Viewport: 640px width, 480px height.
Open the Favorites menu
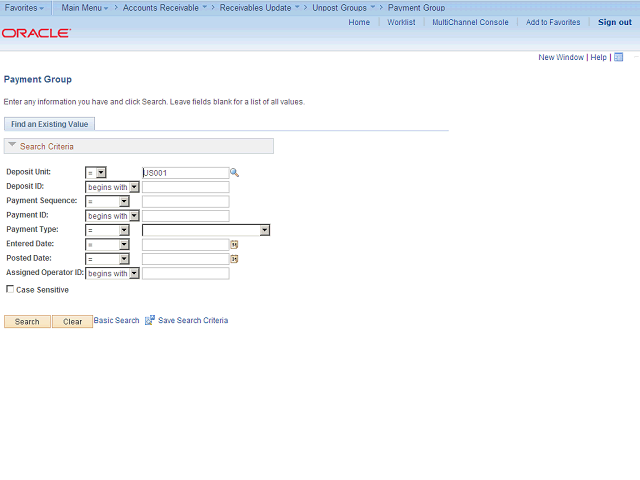pos(24,8)
